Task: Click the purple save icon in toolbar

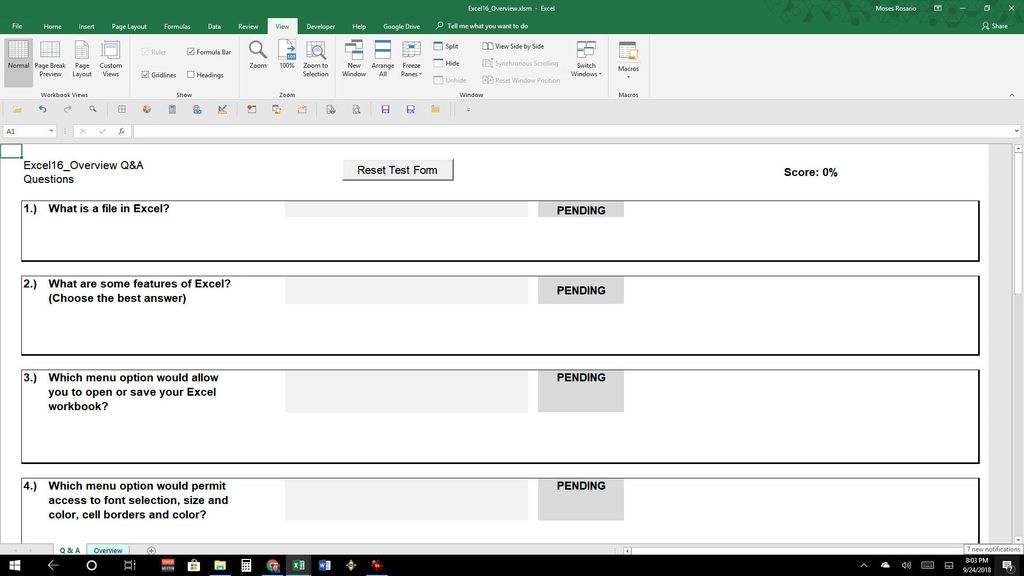Action: tap(385, 110)
